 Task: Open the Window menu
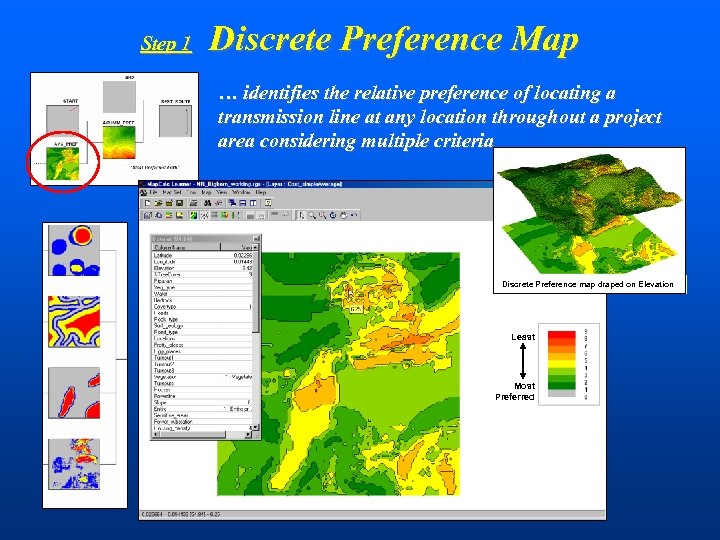tap(241, 192)
